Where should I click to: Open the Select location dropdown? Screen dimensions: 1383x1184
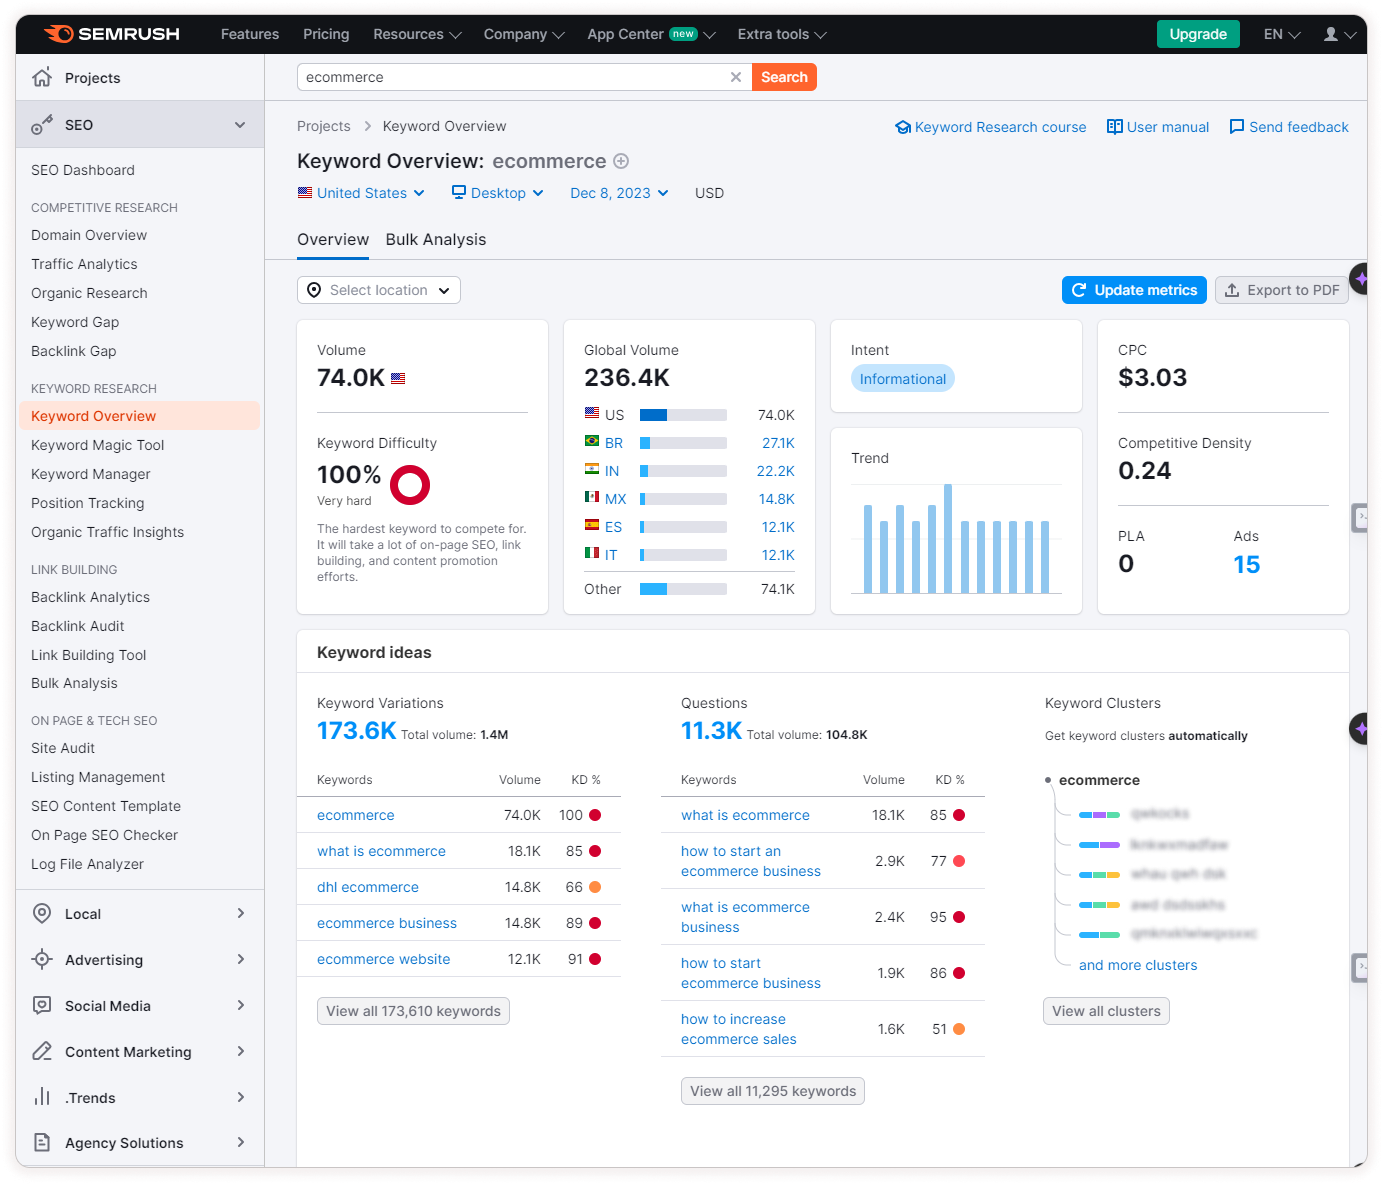pos(379,290)
